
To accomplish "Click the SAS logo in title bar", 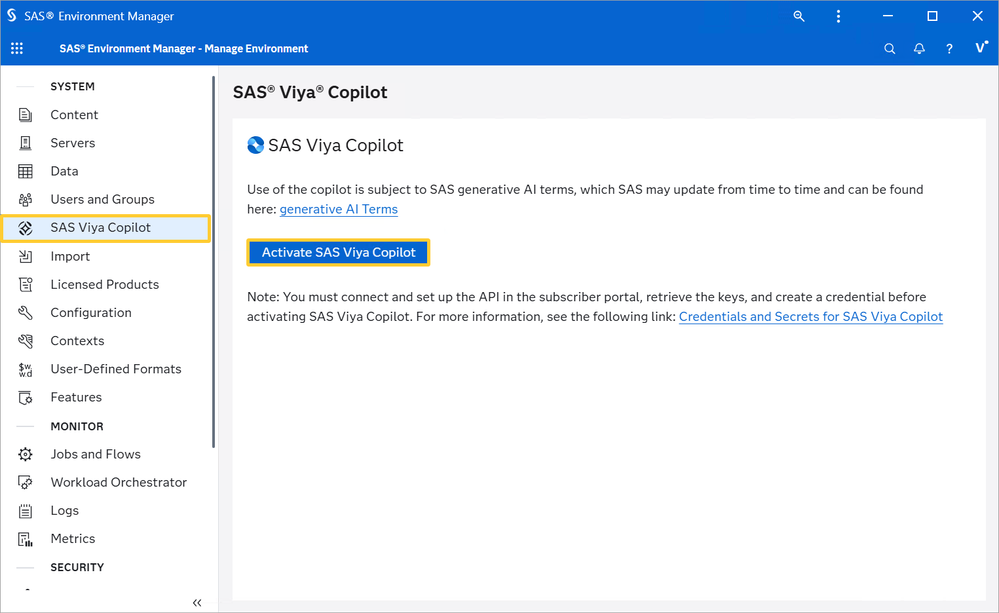I will tap(11, 15).
